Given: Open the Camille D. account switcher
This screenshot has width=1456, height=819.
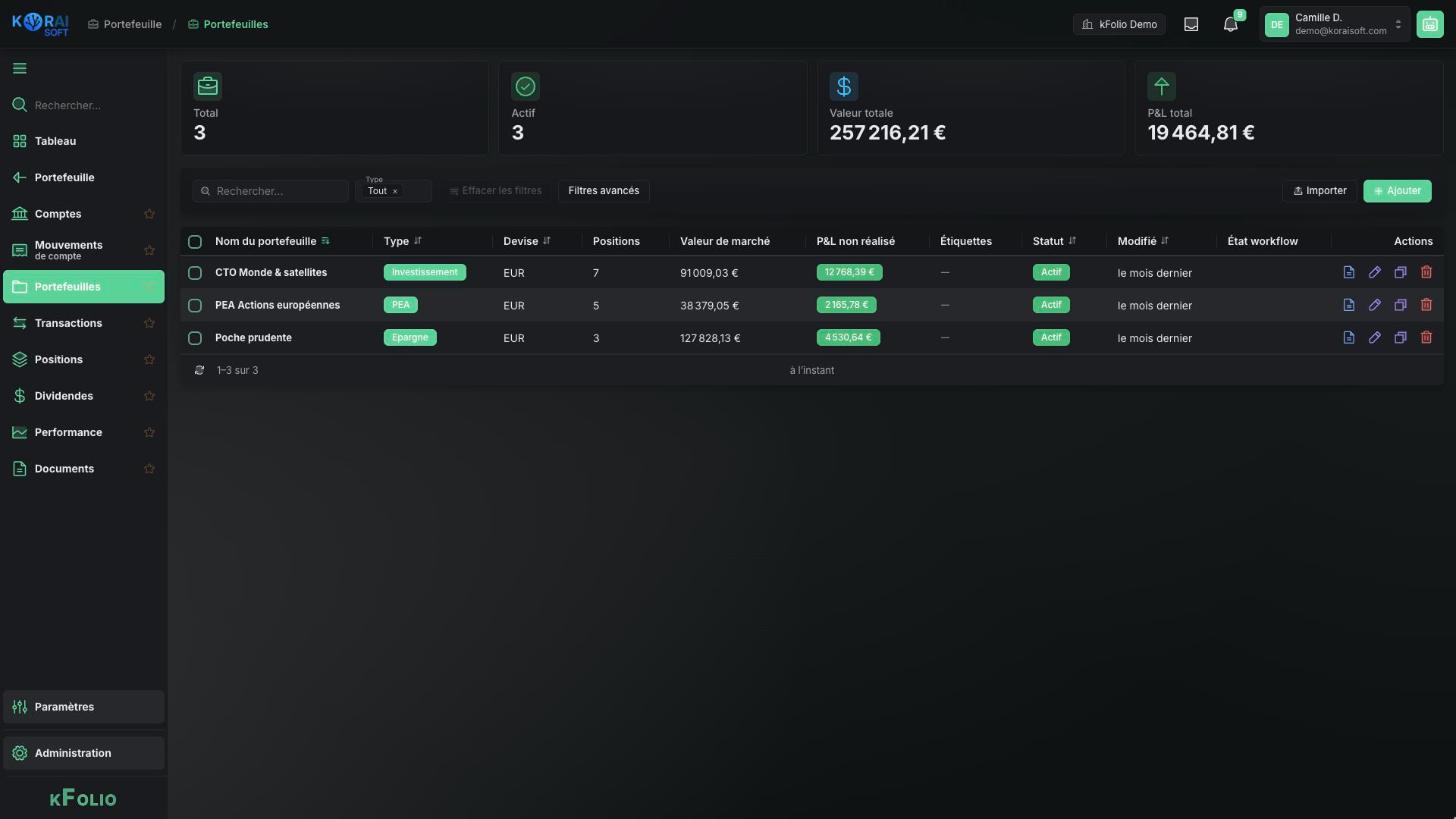Looking at the screenshot, I should coord(1334,24).
